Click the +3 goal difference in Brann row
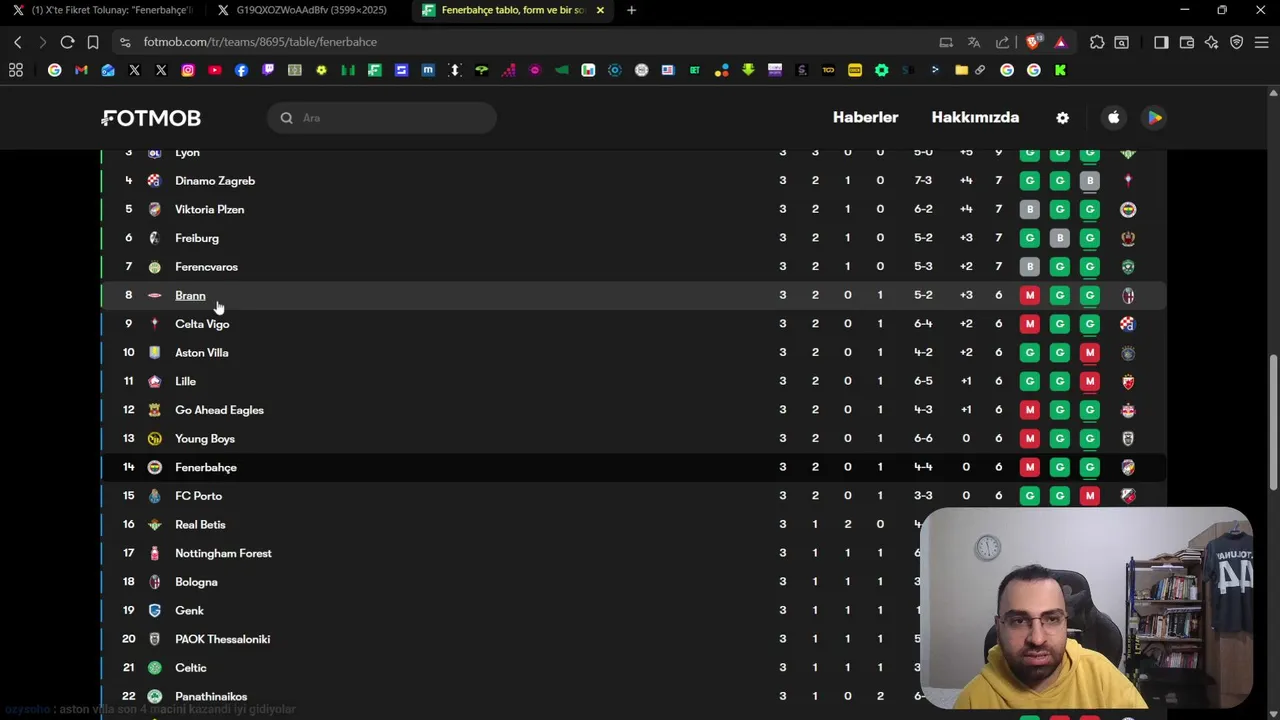 [966, 295]
